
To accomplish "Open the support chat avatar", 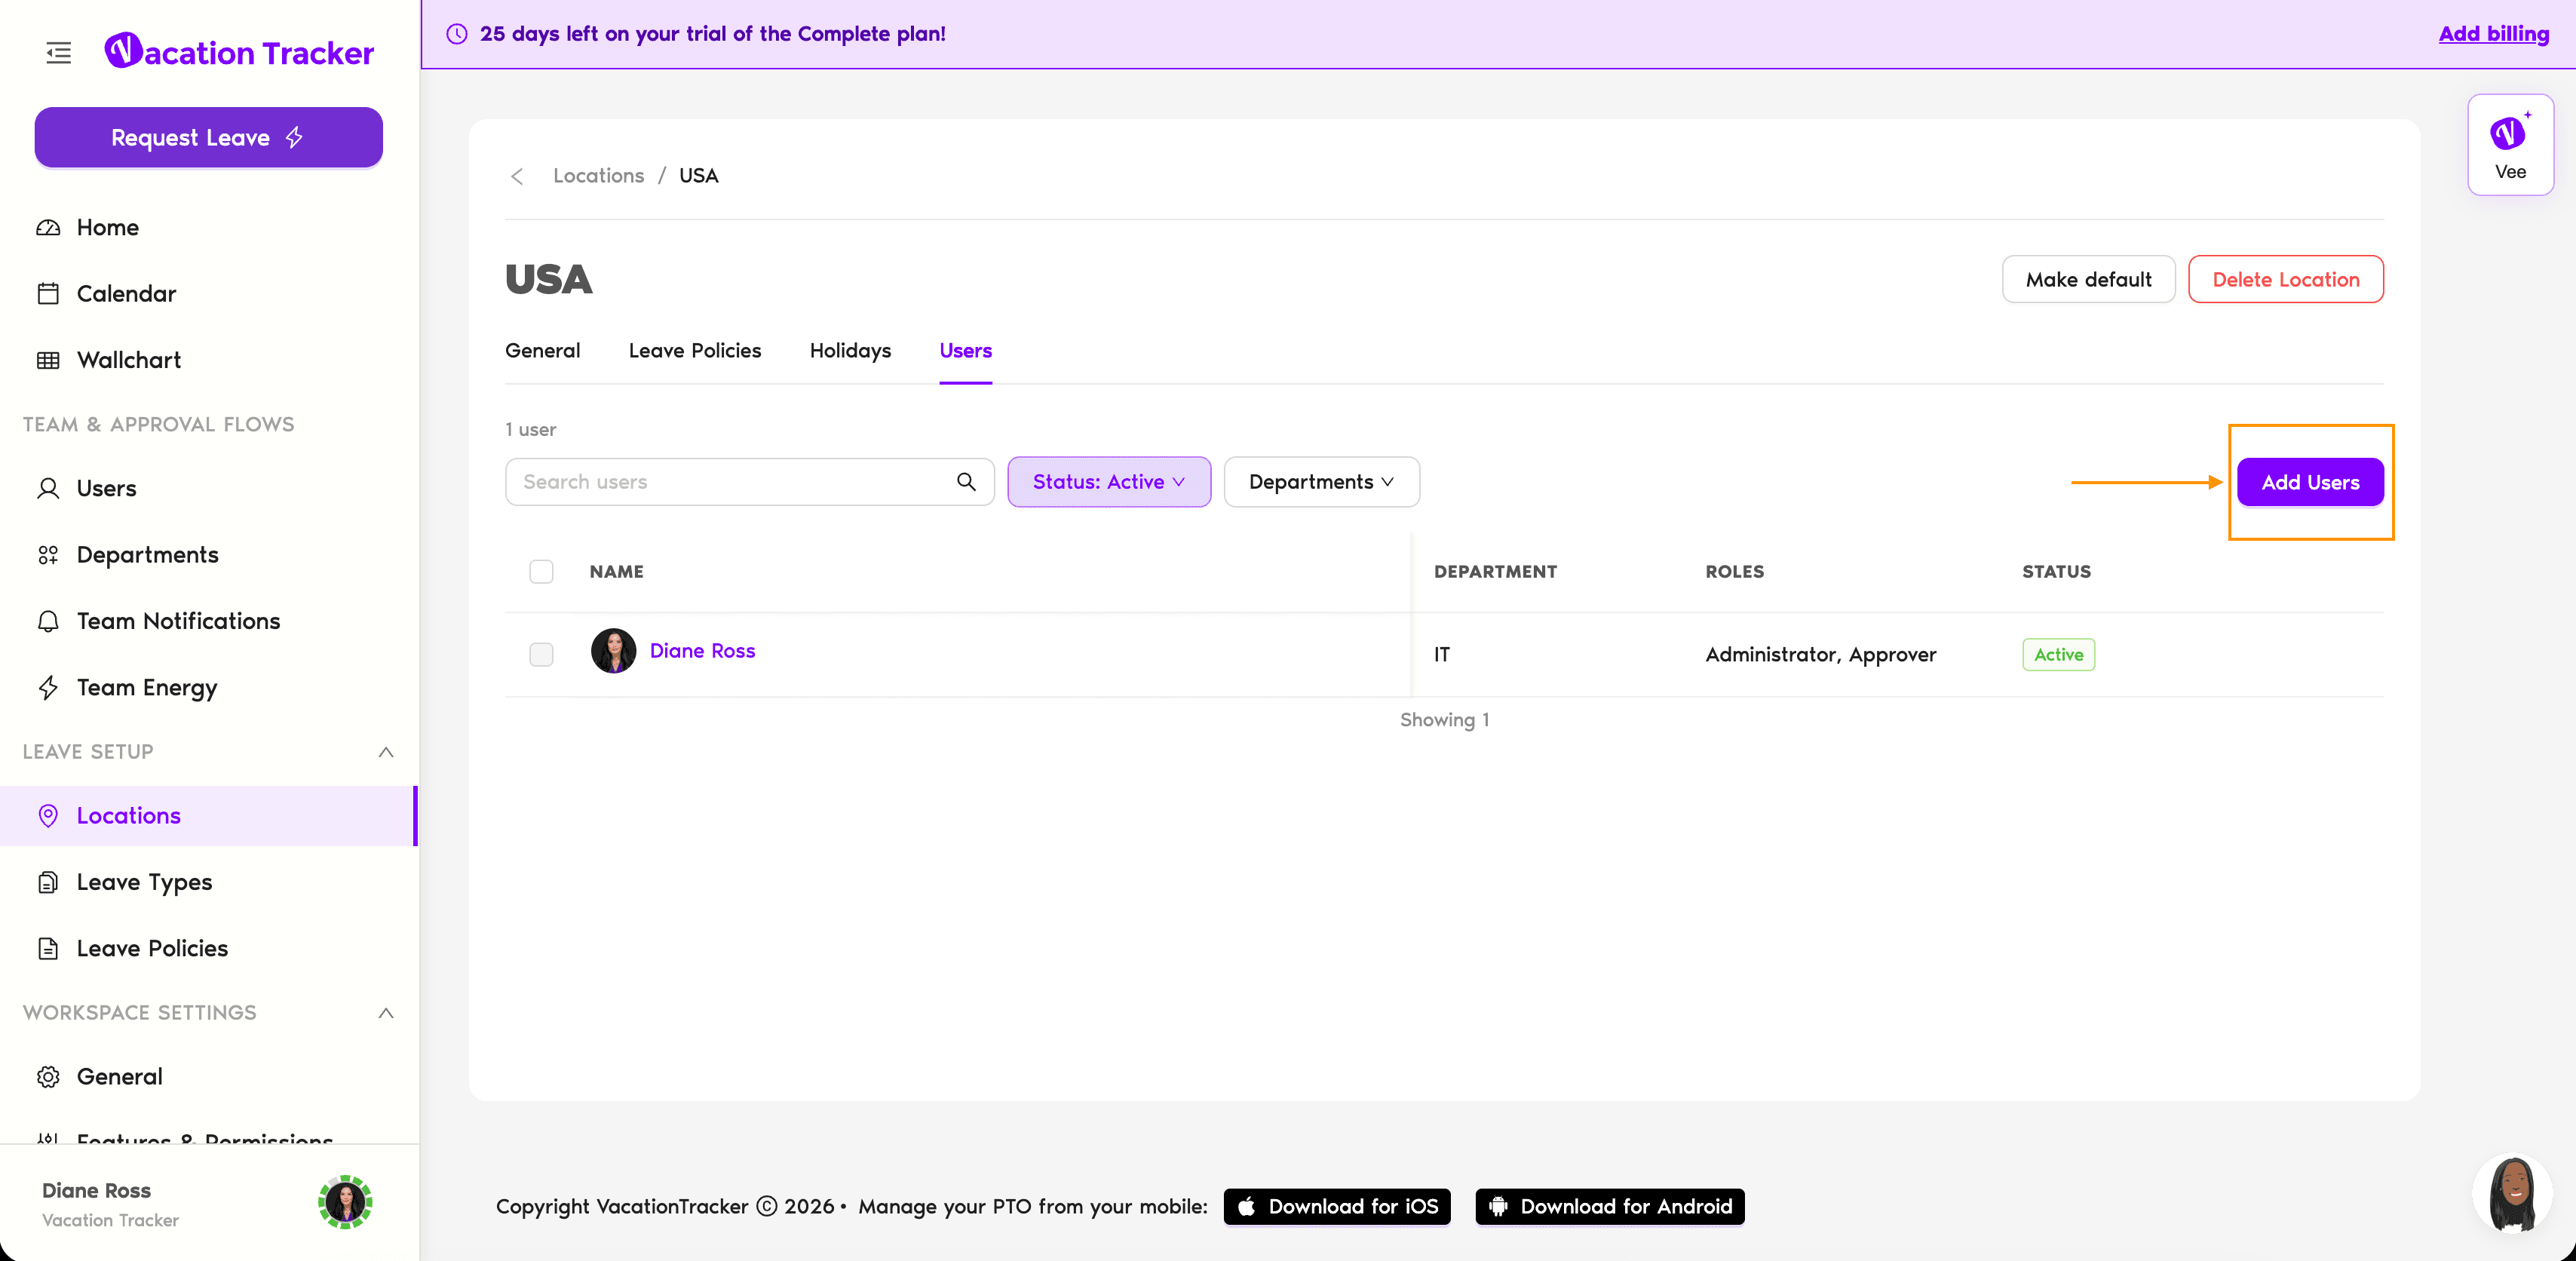I will [x=2511, y=1194].
